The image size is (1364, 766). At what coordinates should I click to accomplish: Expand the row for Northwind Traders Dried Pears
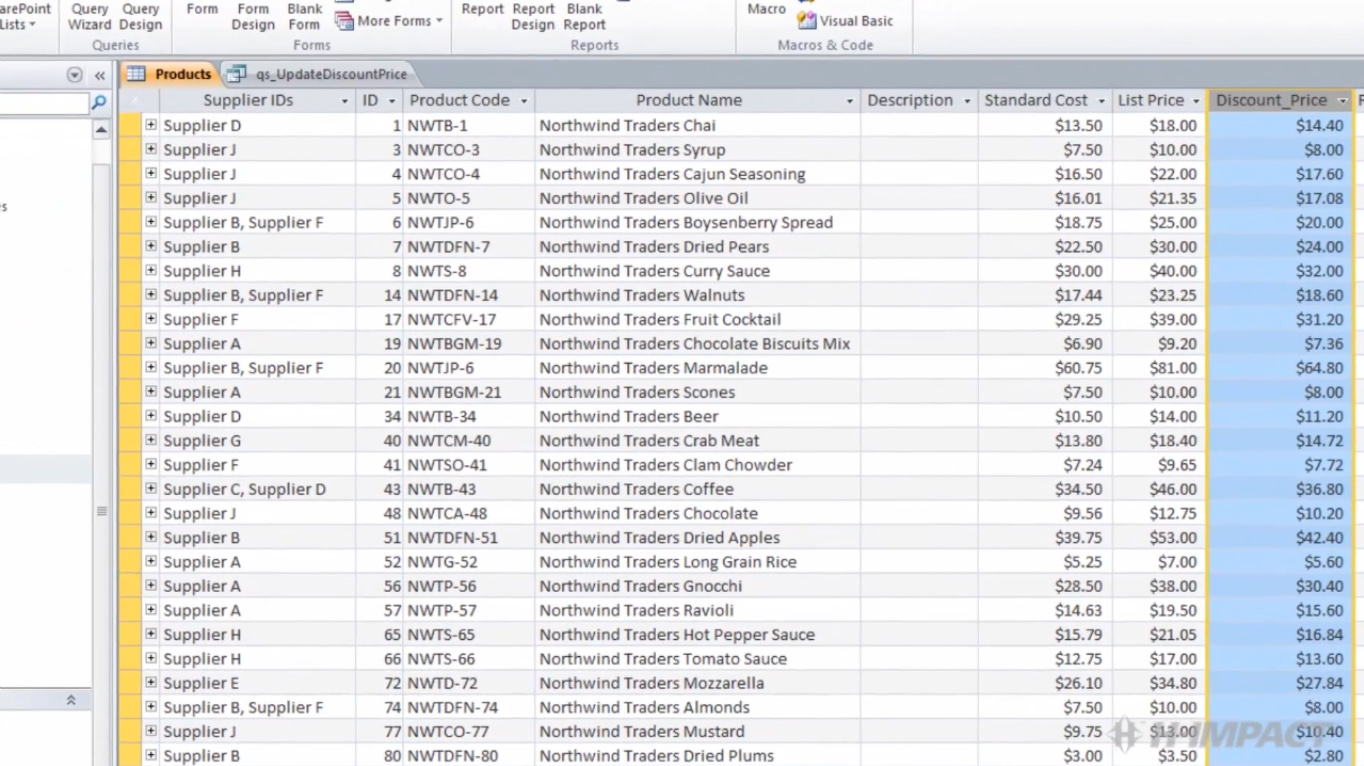click(x=150, y=246)
